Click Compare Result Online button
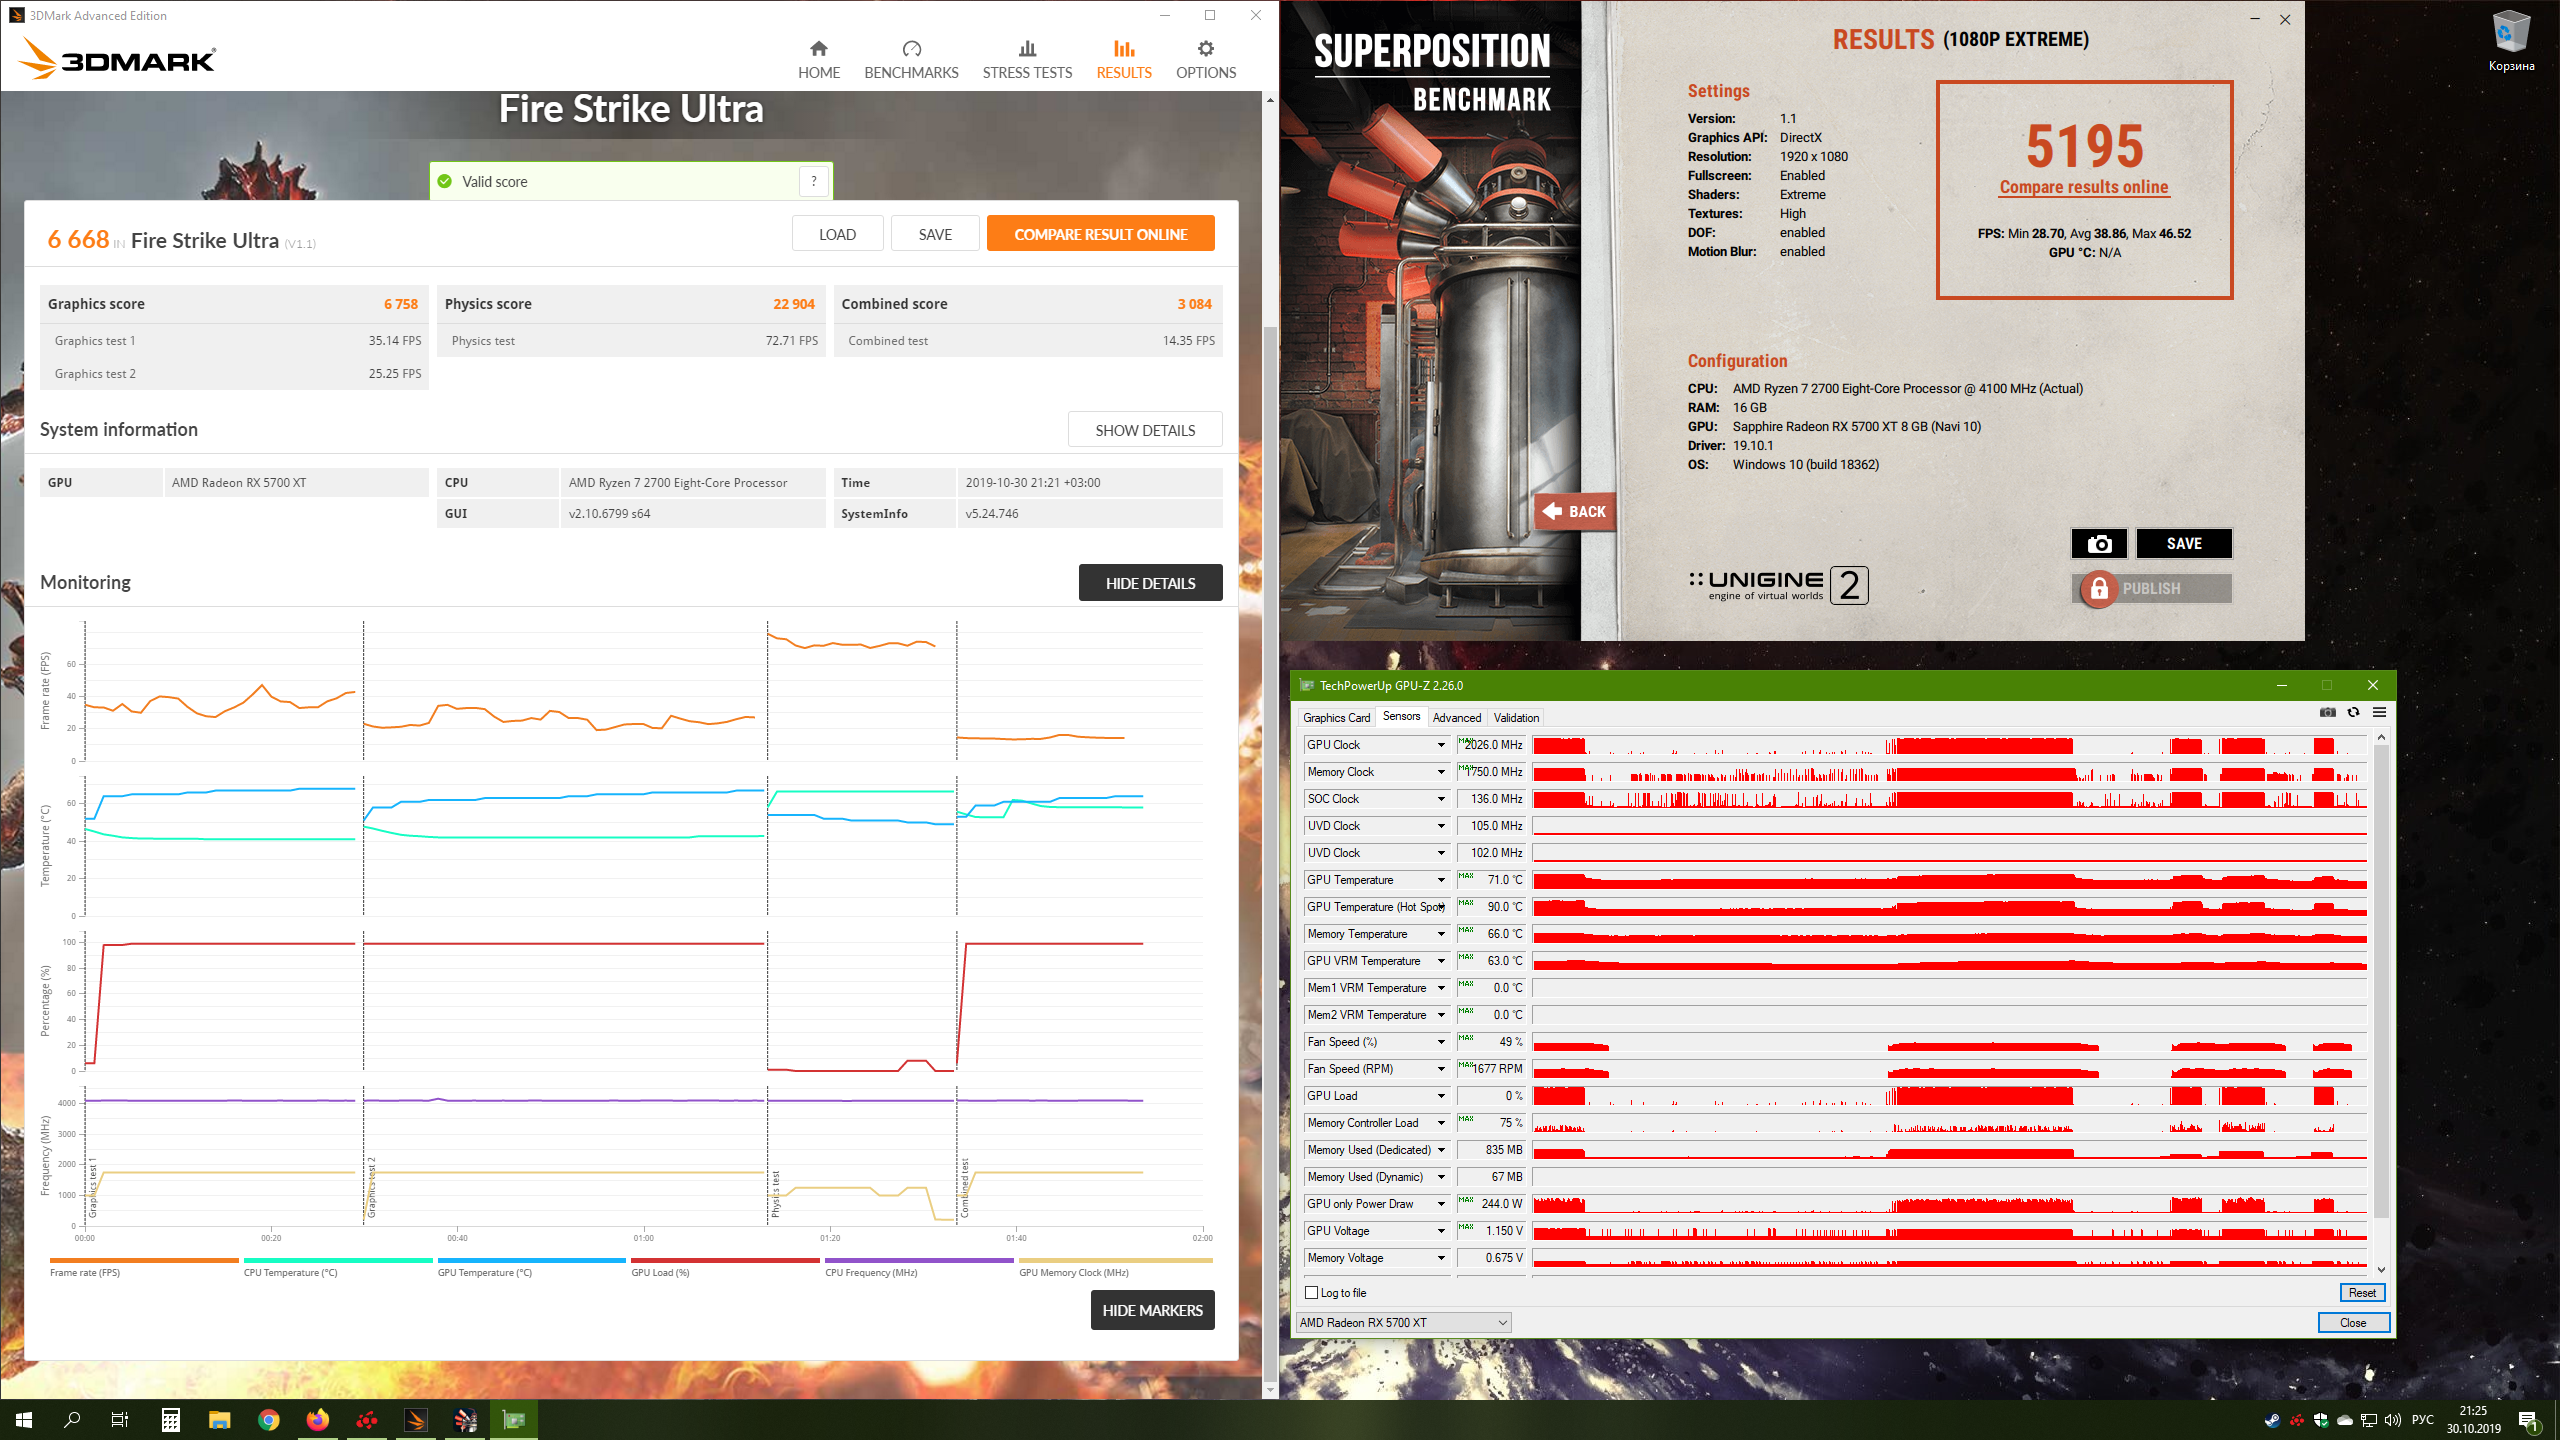The width and height of the screenshot is (2560, 1440). tap(1100, 234)
